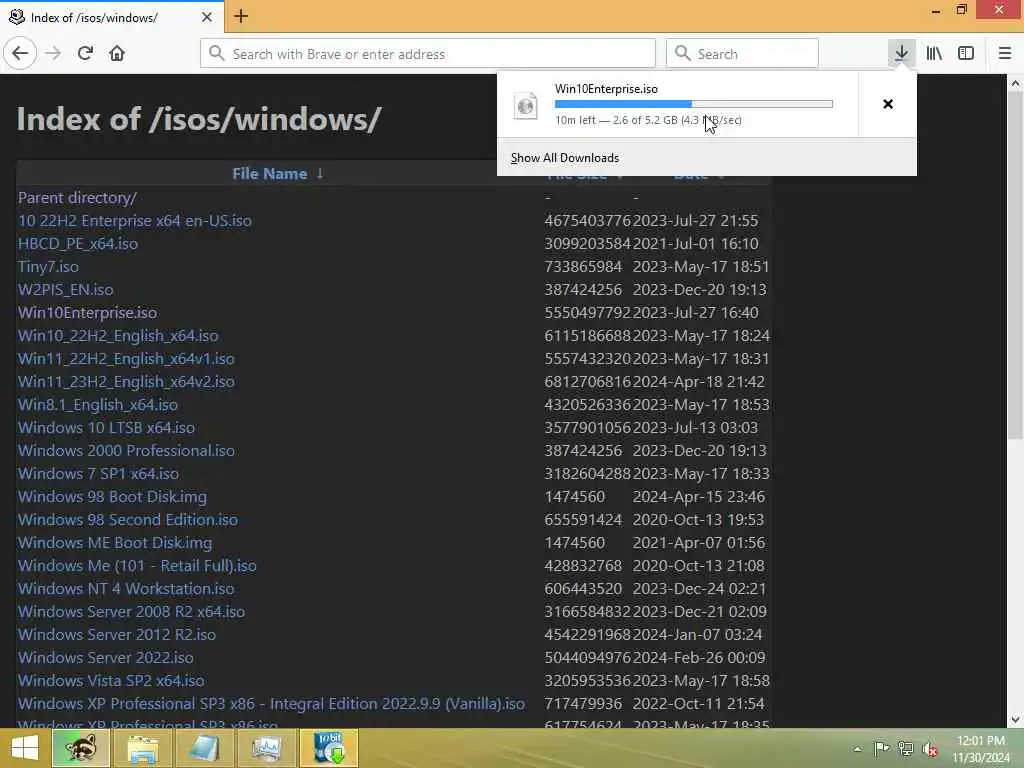Open the hamburger application menu
This screenshot has width=1024, height=768.
[x=1005, y=53]
